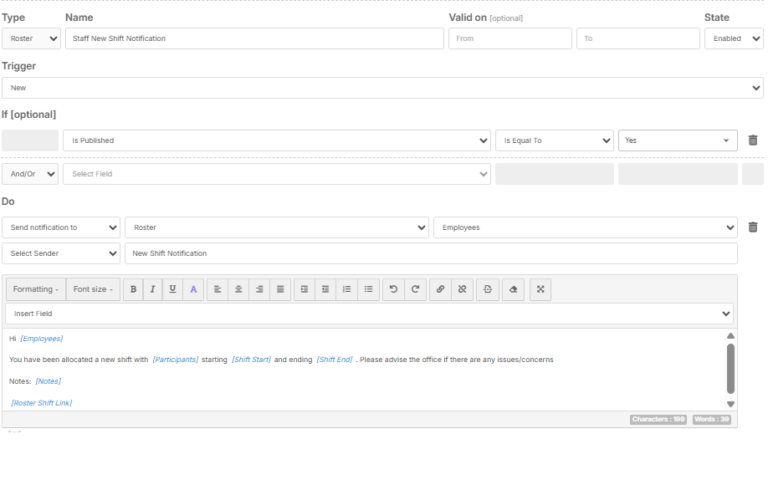
Task: Click the Roster Shift Link placeholder
Action: pyautogui.click(x=41, y=403)
